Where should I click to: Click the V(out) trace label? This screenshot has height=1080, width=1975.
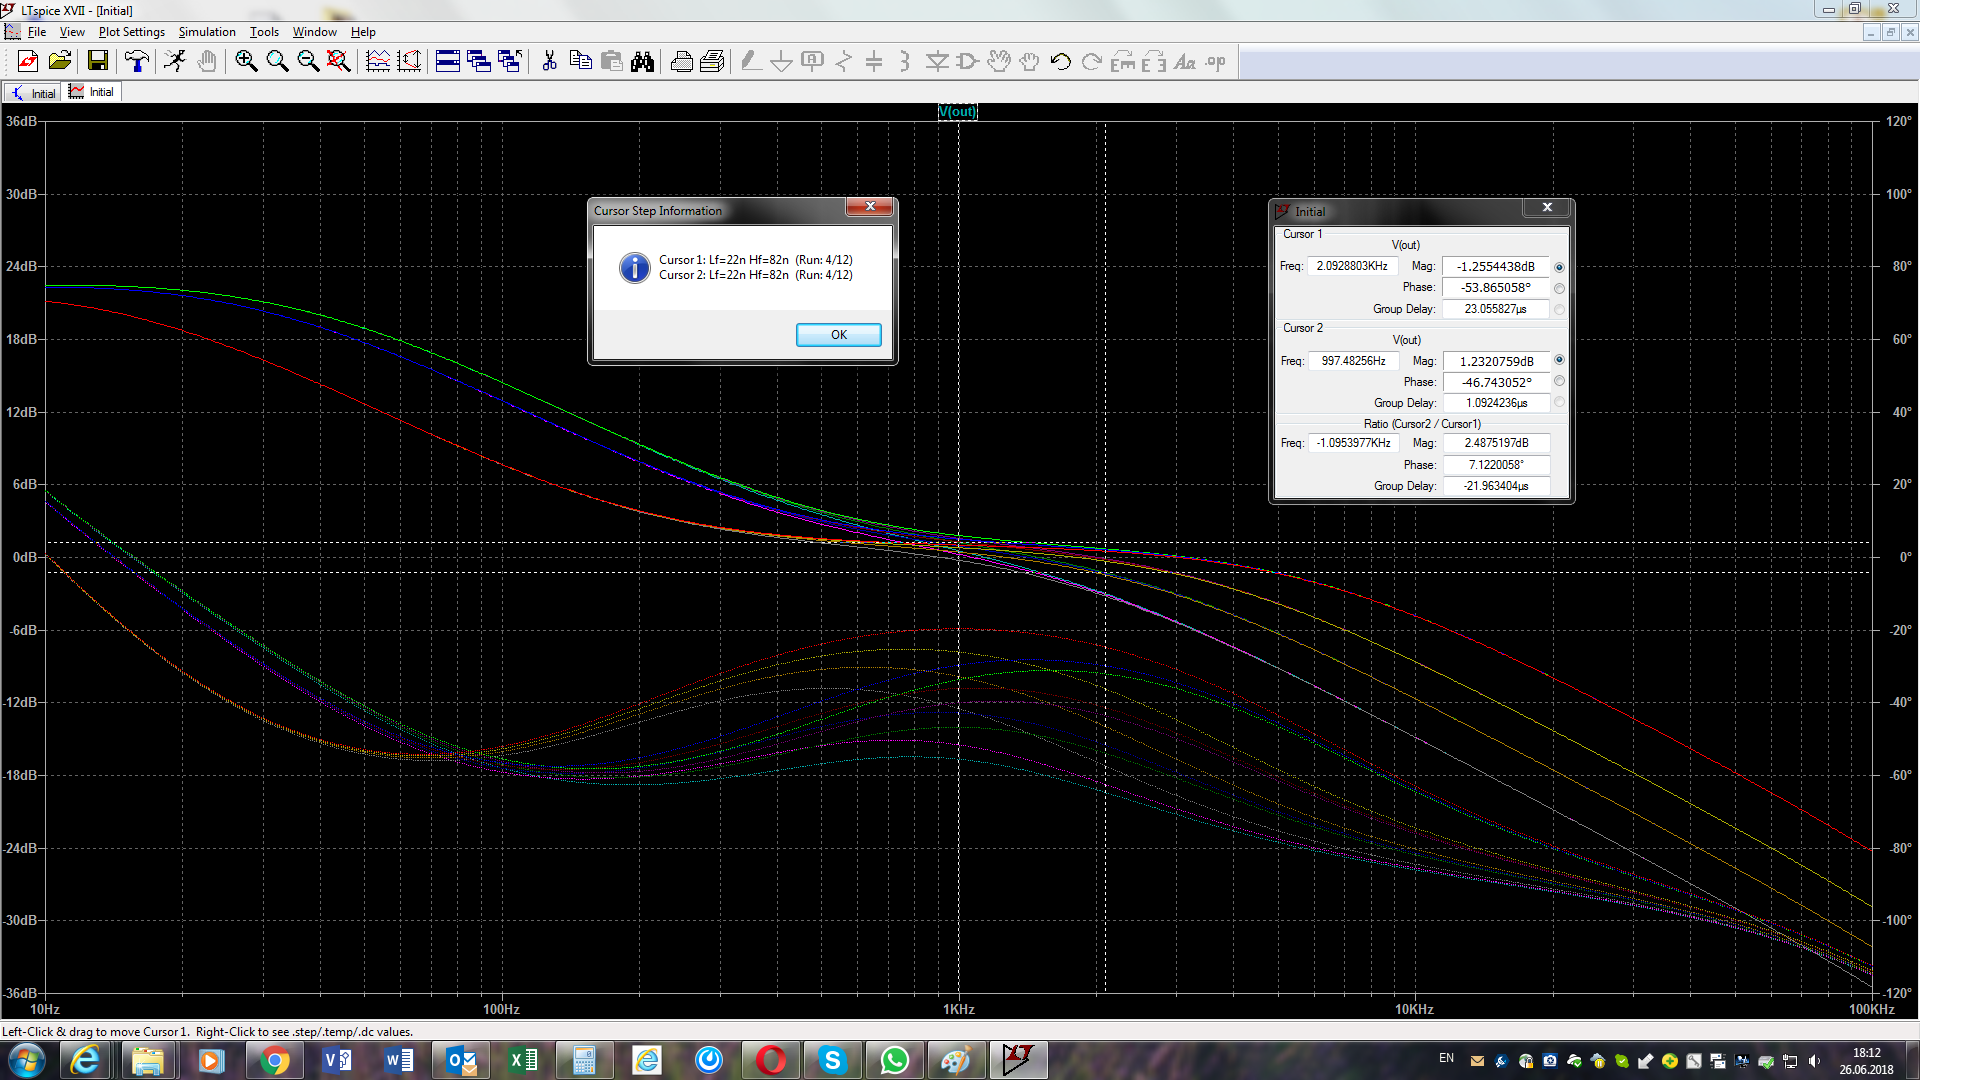click(x=957, y=112)
